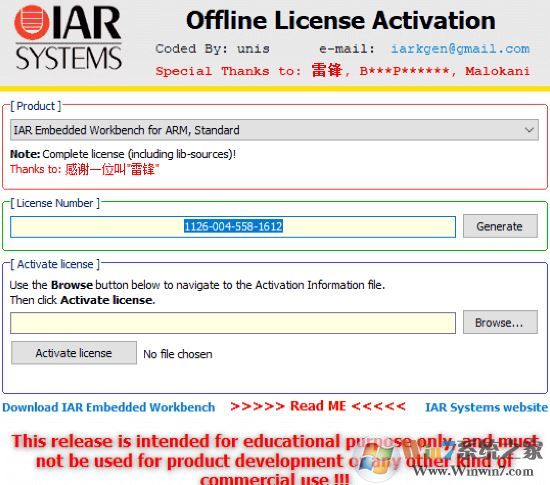This screenshot has height=485, width=550.
Task: Select the IAR Embedded Workbench for ARM combo box
Action: [274, 130]
